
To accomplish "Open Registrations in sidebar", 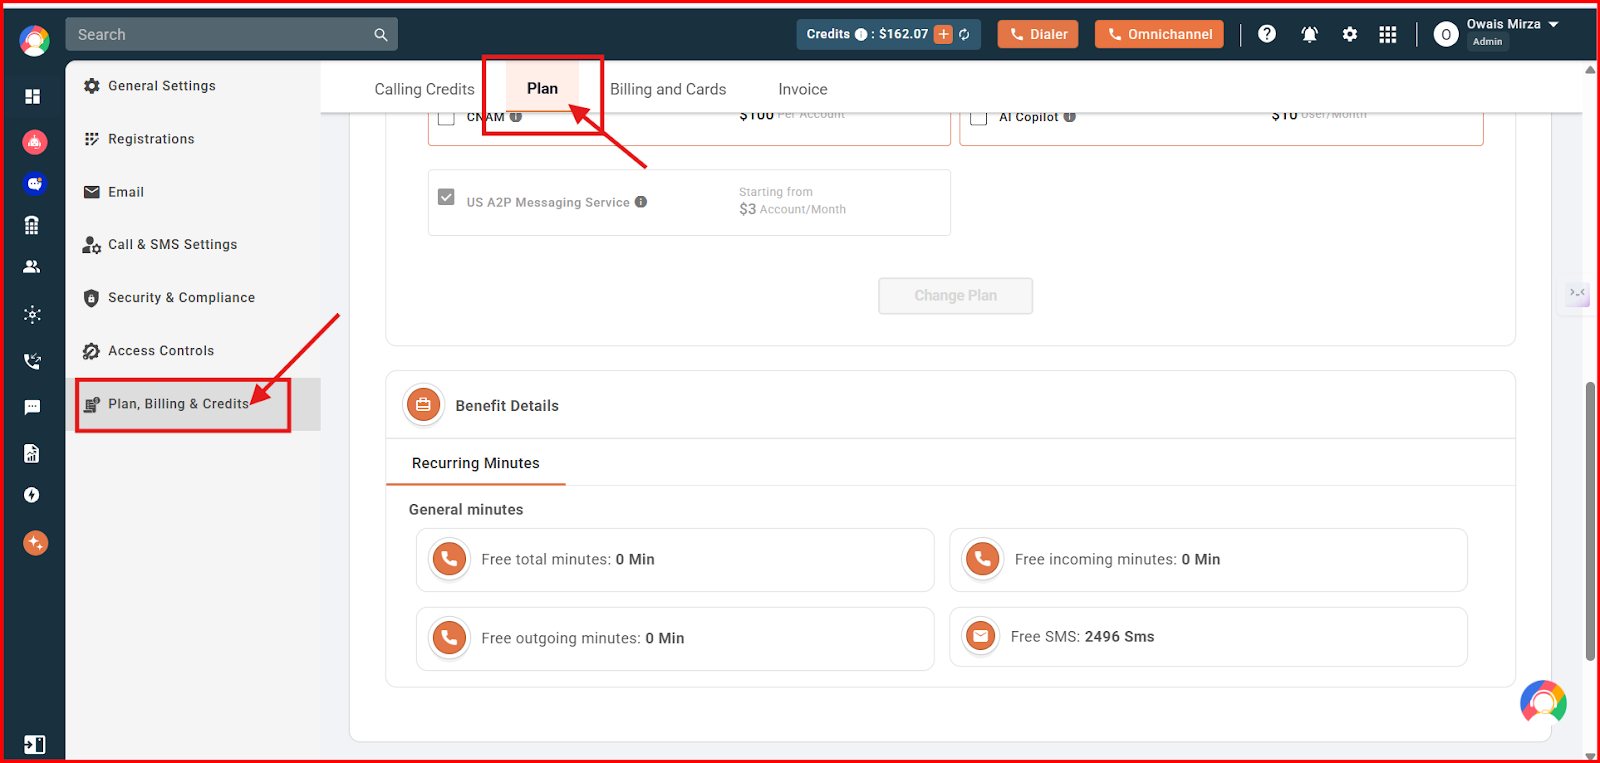I will (x=193, y=139).
